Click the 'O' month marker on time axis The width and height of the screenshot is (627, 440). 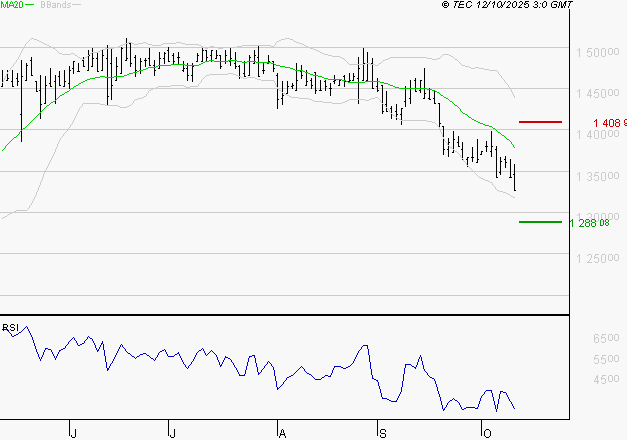(x=487, y=432)
